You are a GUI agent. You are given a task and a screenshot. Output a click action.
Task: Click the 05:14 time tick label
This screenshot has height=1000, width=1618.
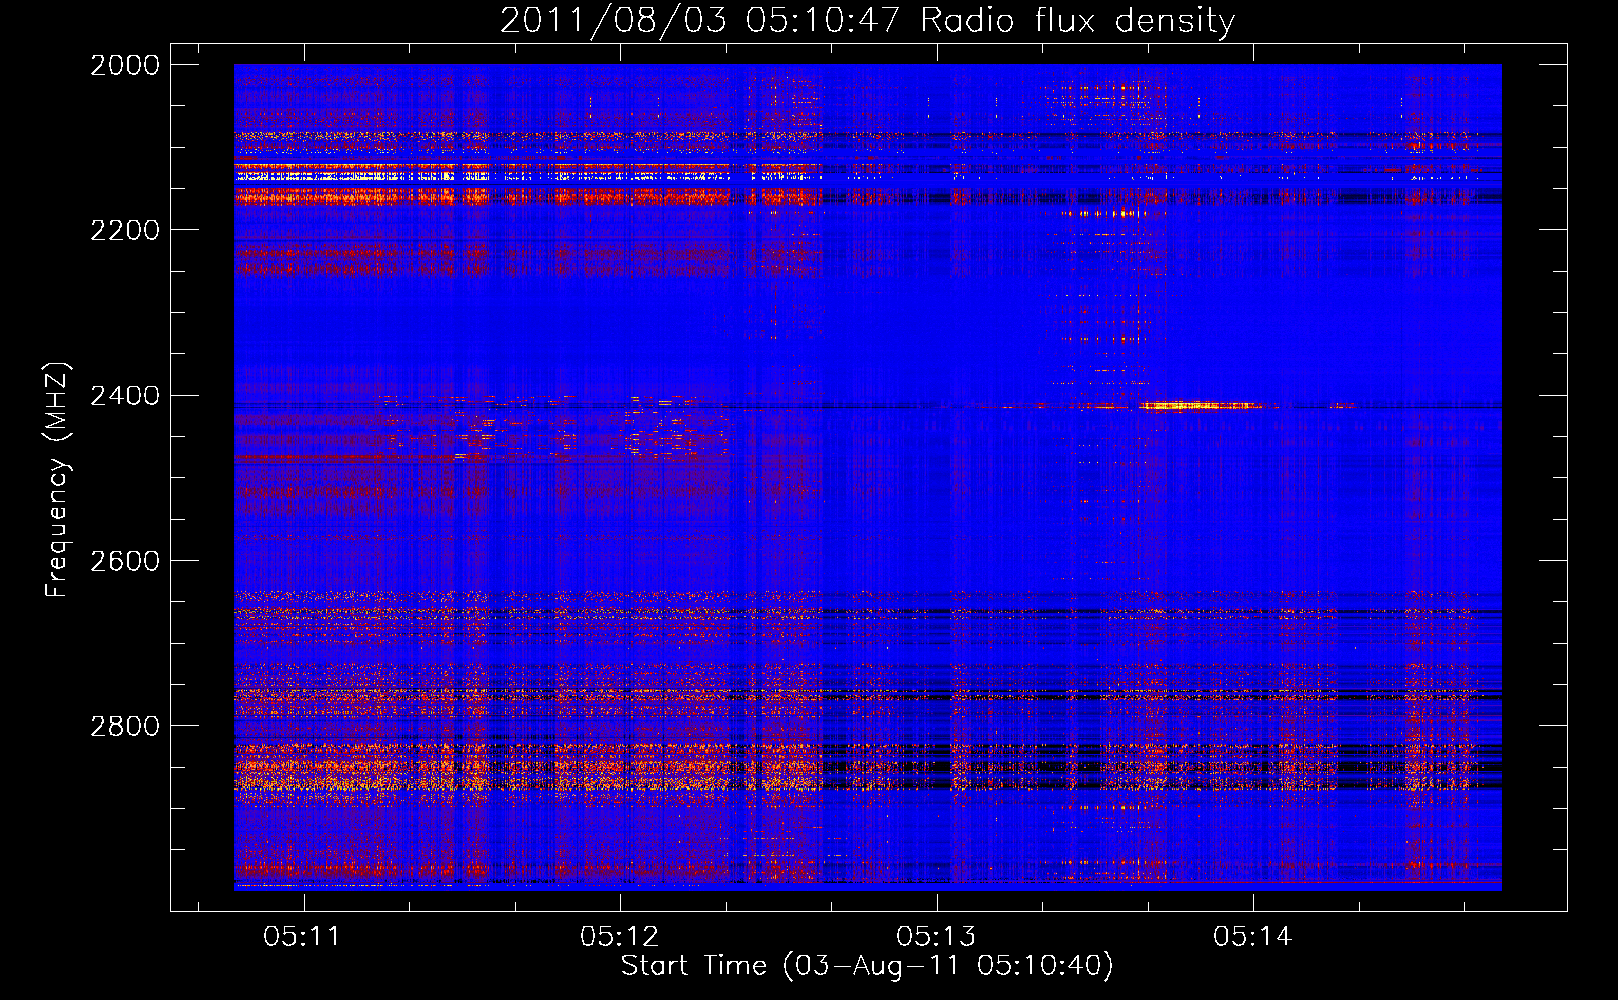1253,937
